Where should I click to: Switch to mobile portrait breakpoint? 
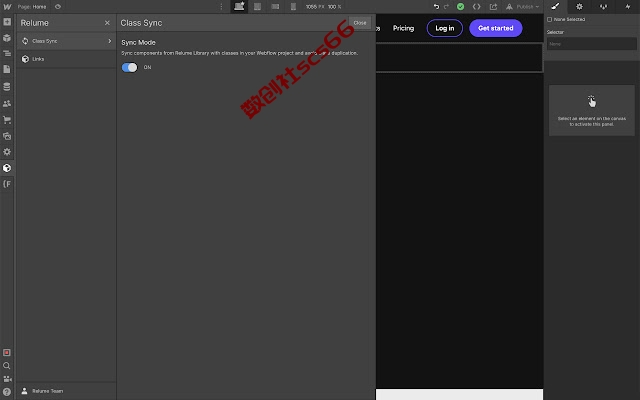pos(293,7)
